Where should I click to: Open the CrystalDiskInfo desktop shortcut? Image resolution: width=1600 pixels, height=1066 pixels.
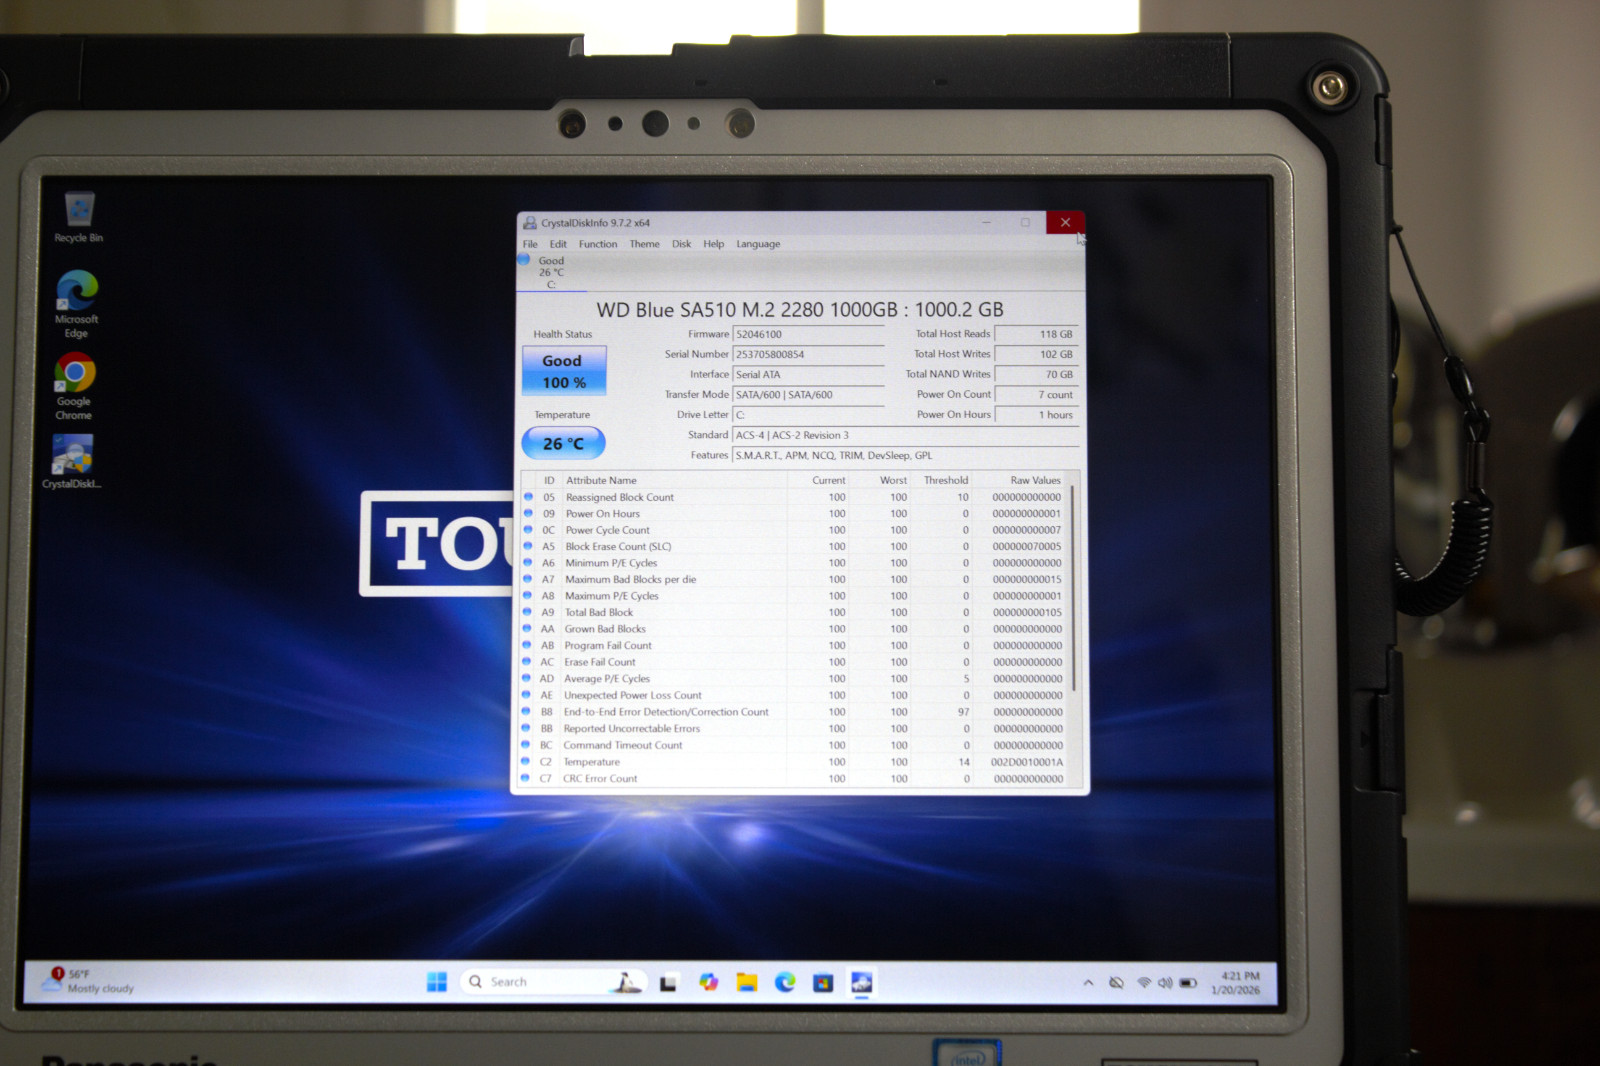tap(72, 461)
